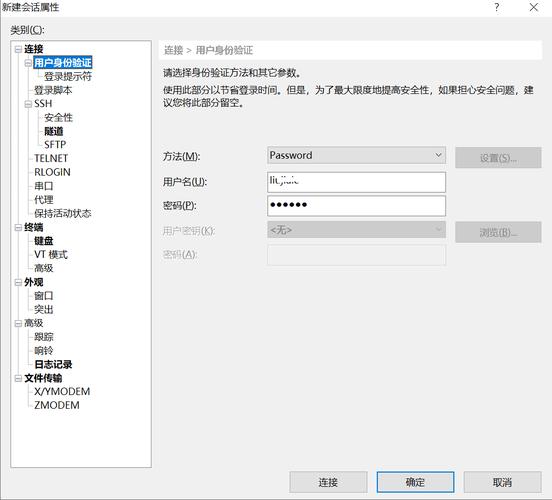Open 保持活动状态 settings page

click(x=63, y=213)
